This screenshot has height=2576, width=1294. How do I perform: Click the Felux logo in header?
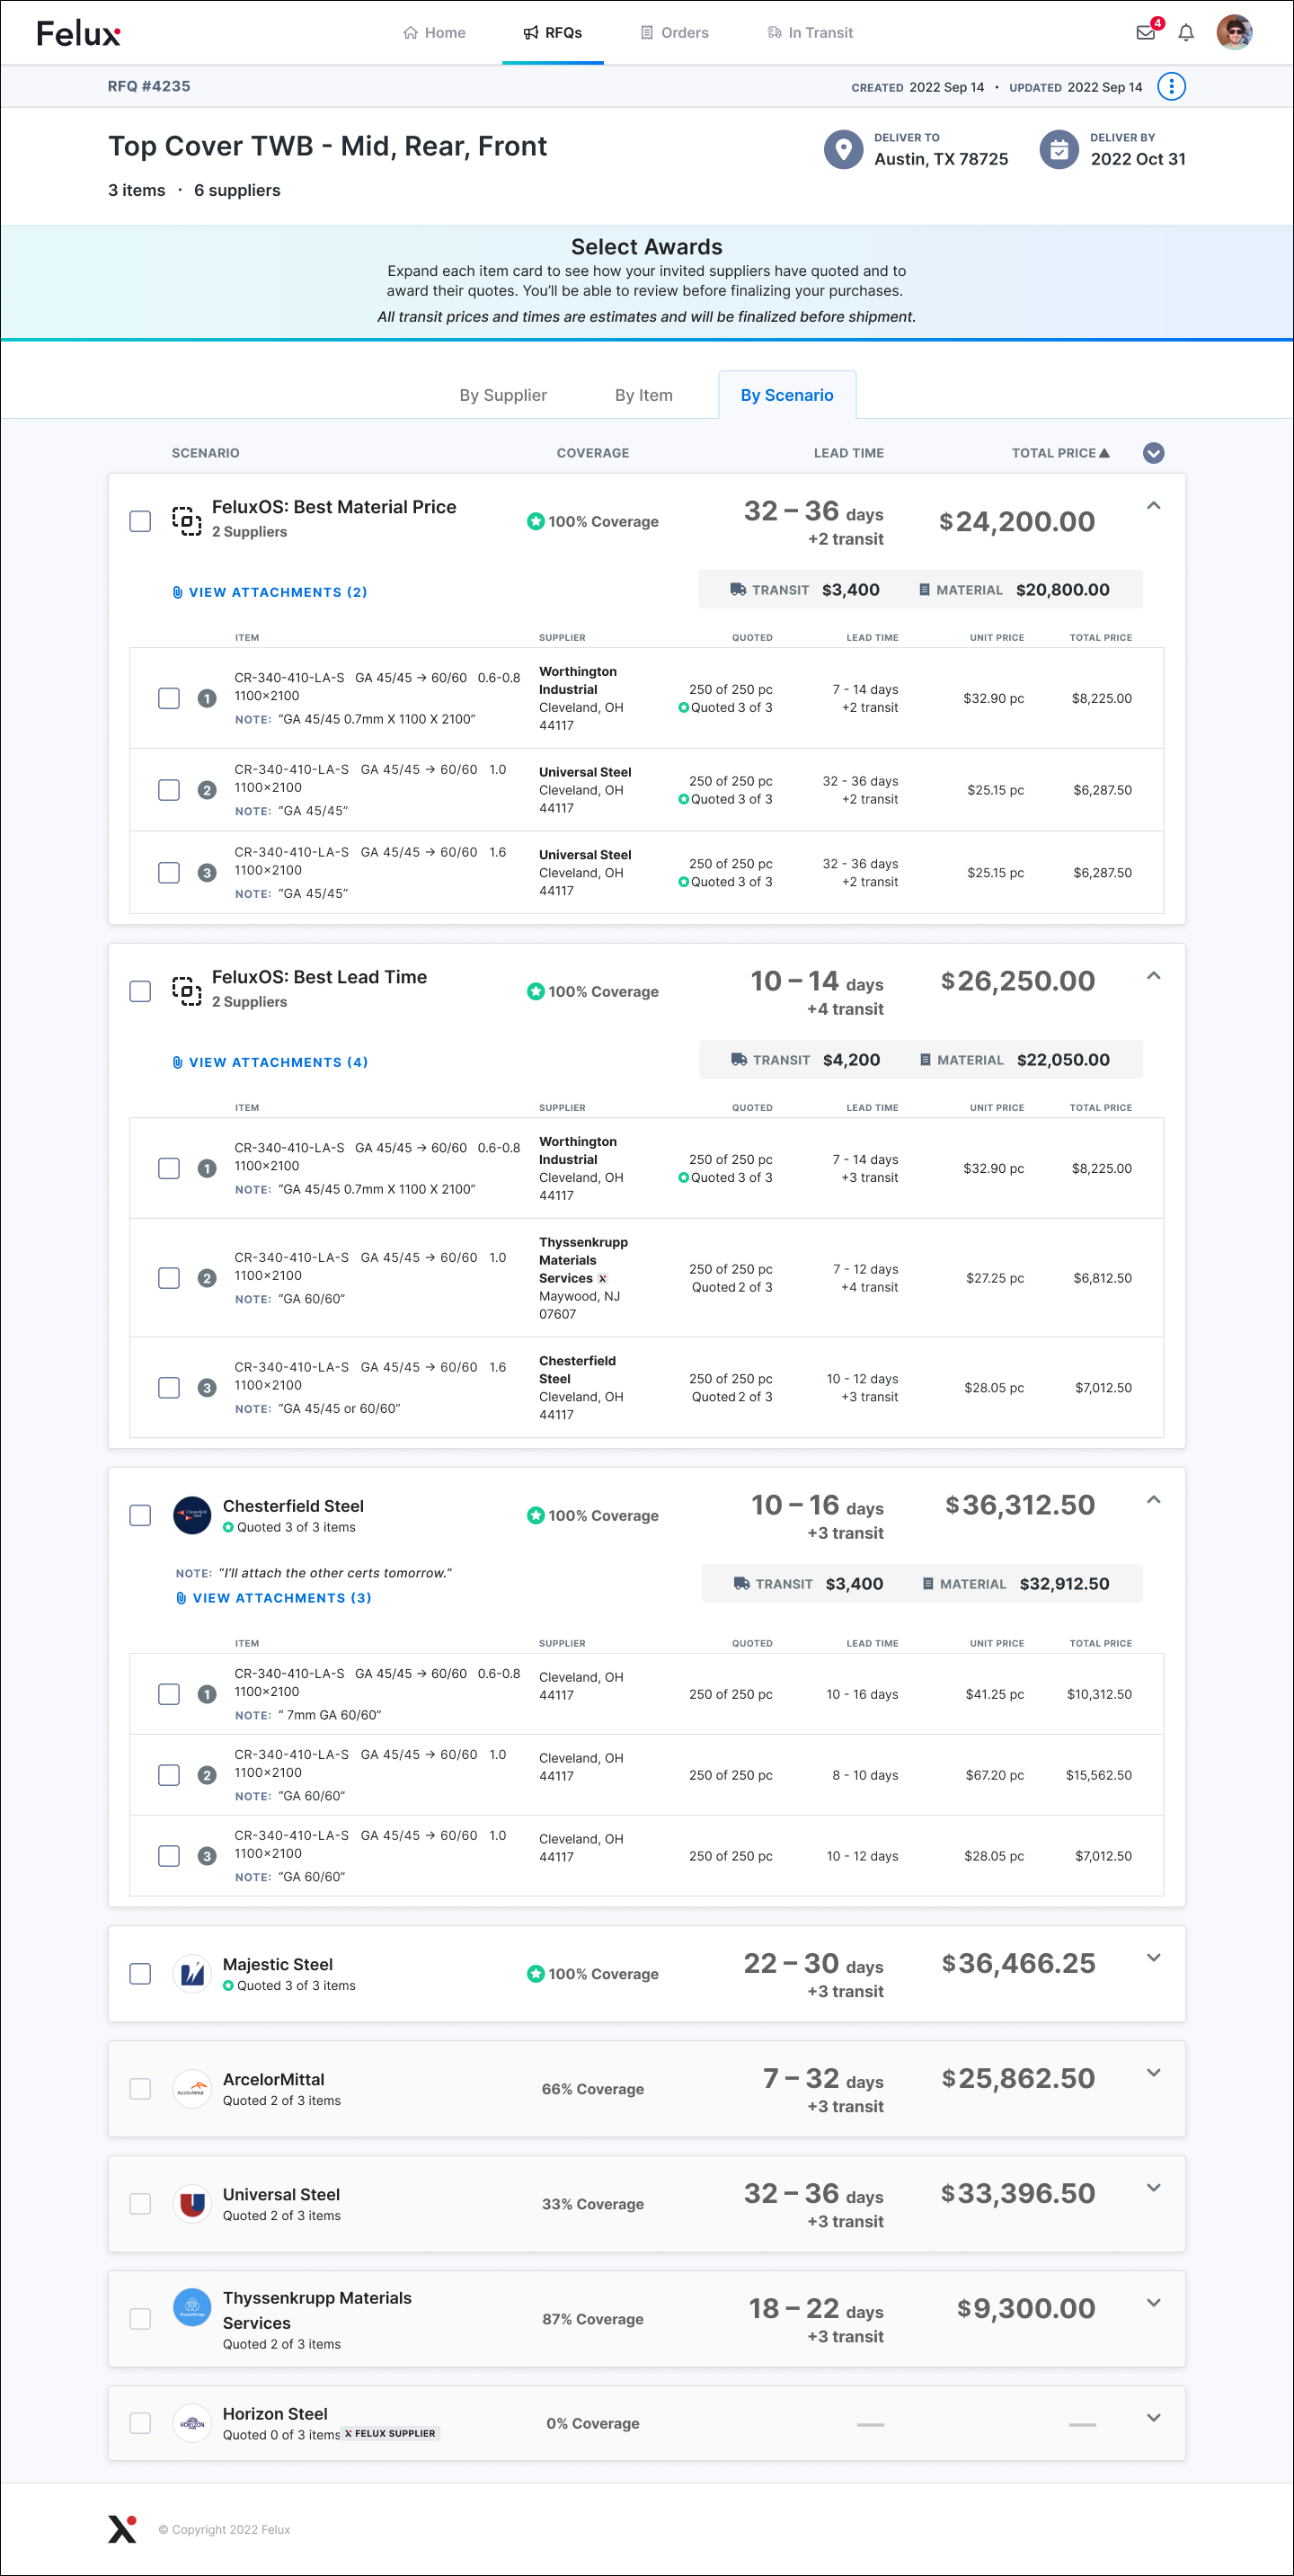tap(78, 33)
